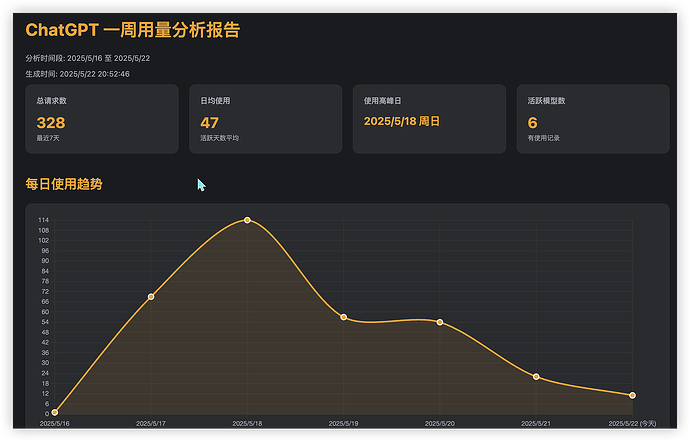Image resolution: width=690 pixels, height=441 pixels.
Task: Click the x-axis label 2025/5/17
Action: click(x=151, y=423)
